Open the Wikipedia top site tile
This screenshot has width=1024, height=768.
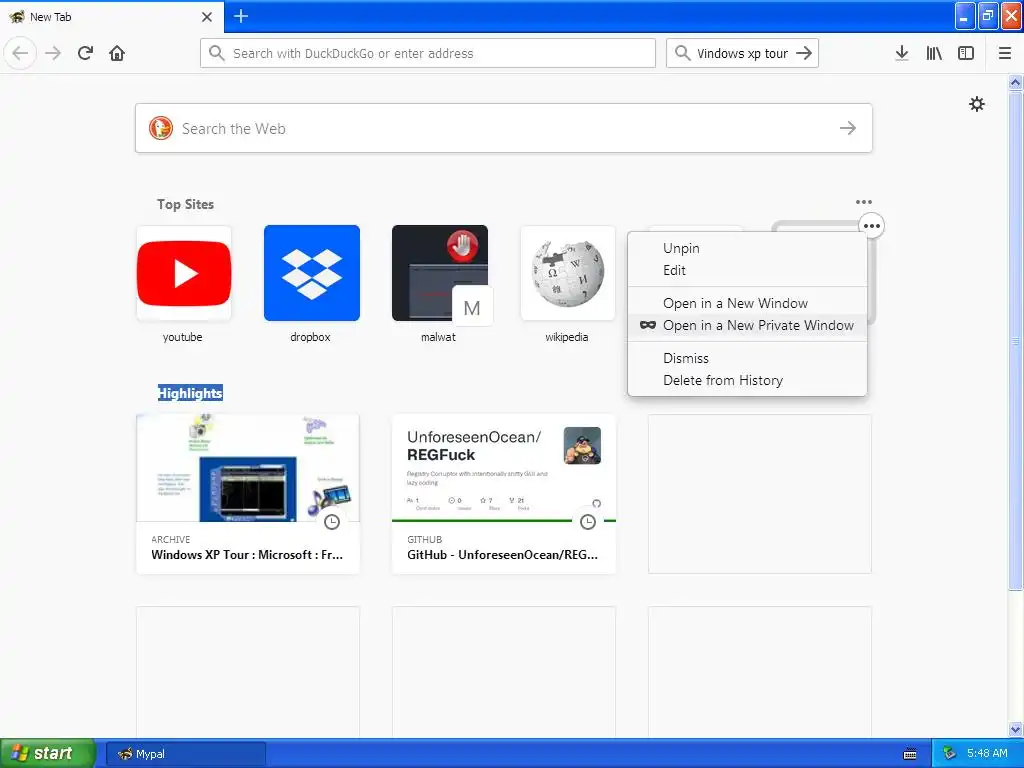[x=568, y=273]
